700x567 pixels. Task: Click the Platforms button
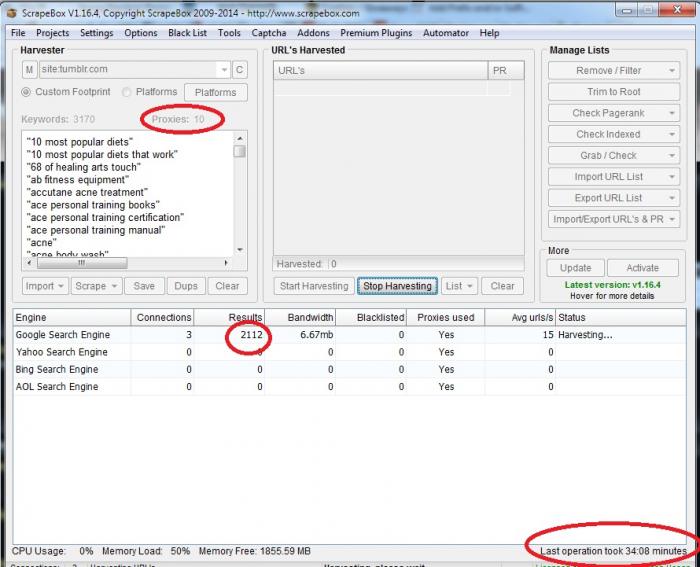tap(216, 92)
